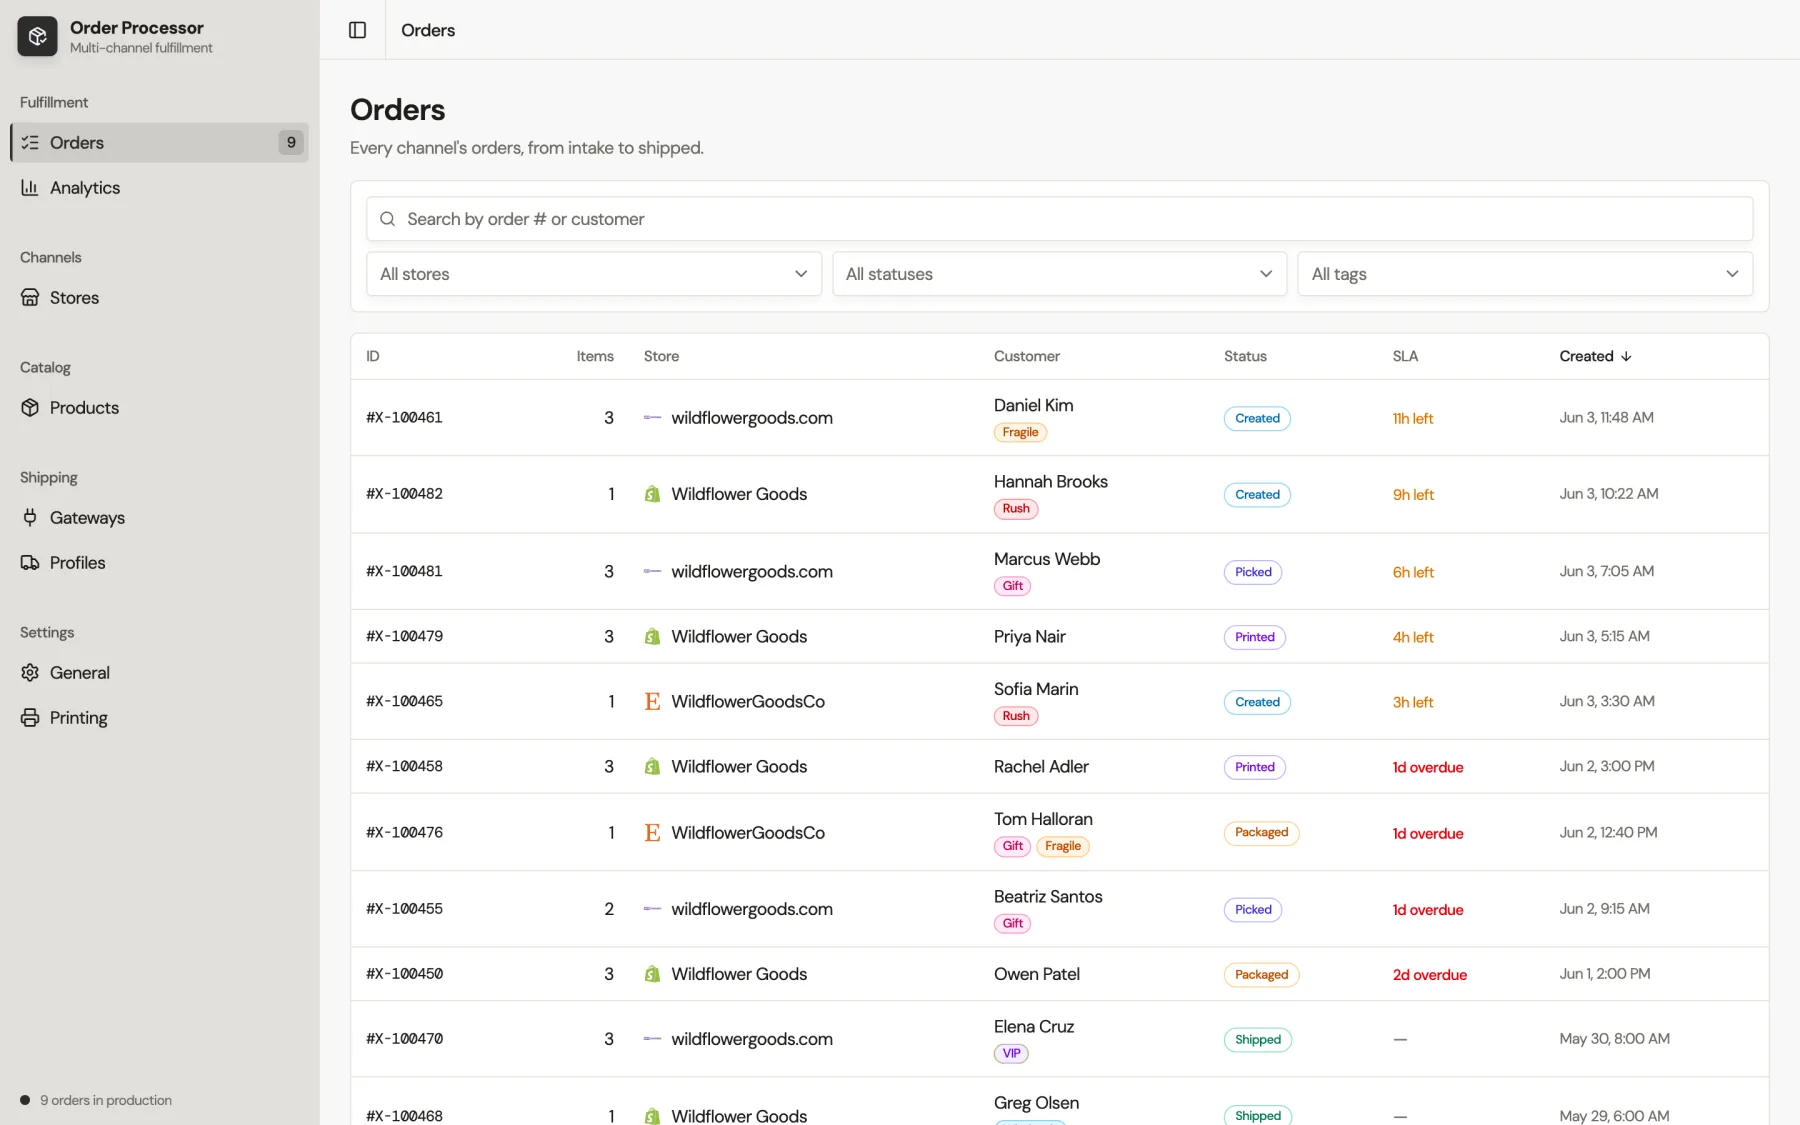Viewport: 1800px width, 1125px height.
Task: Open Printing settings in the sidebar
Action: [x=160, y=718]
